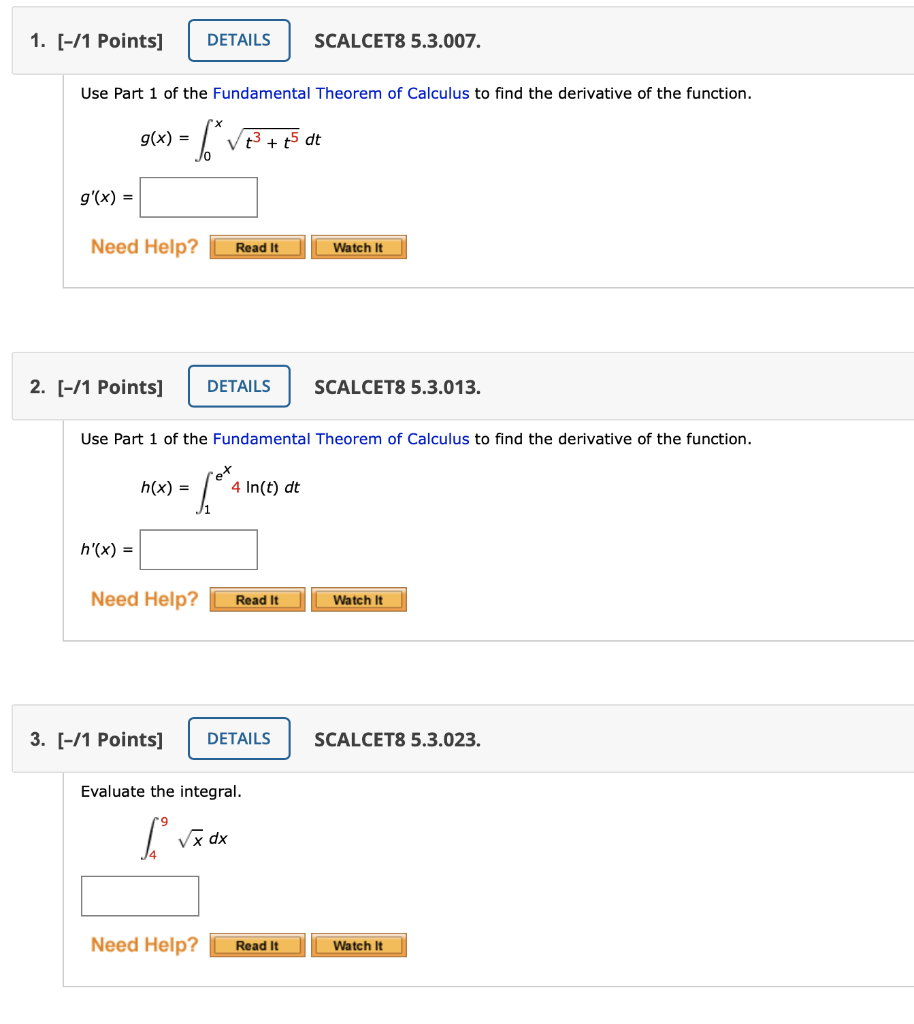Viewport: 914px width, 1024px height.
Task: Click Need Help? in question 3
Action: click(144, 944)
